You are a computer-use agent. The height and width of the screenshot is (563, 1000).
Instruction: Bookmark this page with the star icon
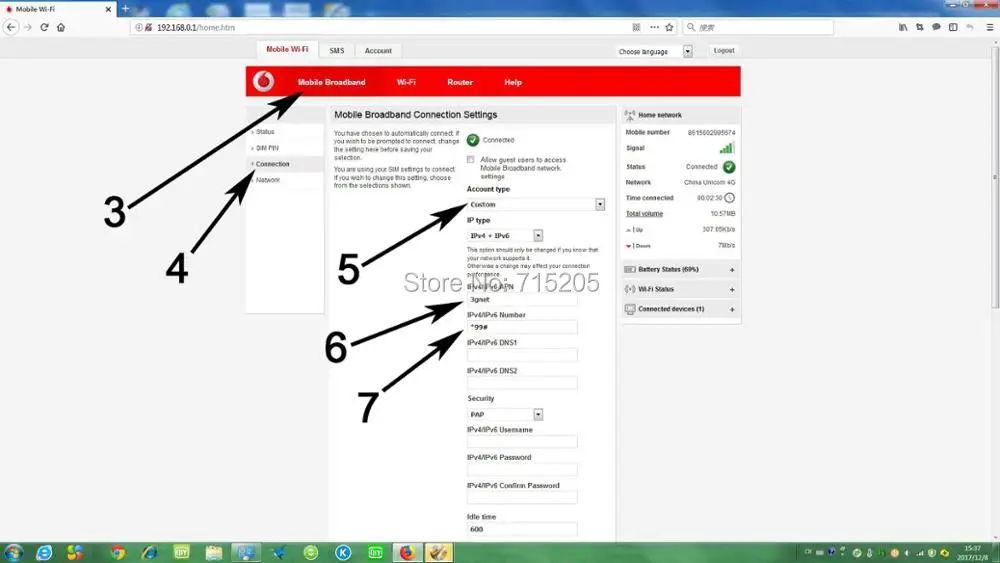(669, 27)
